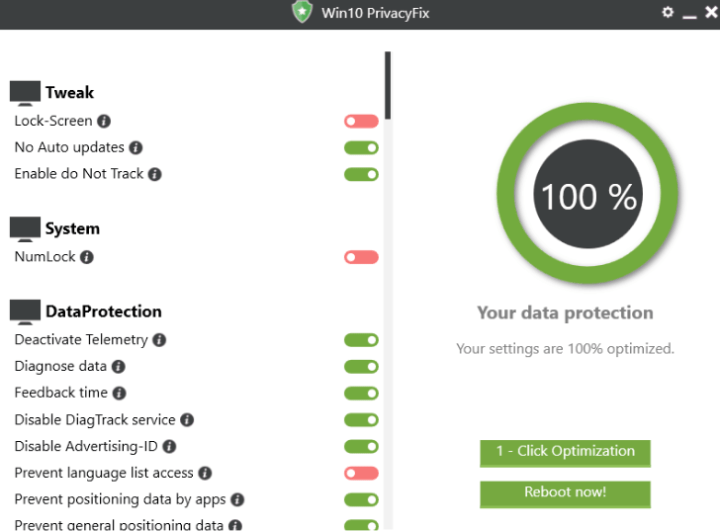
Task: Open info icon for Disable Advertising-ID
Action: pos(169,446)
